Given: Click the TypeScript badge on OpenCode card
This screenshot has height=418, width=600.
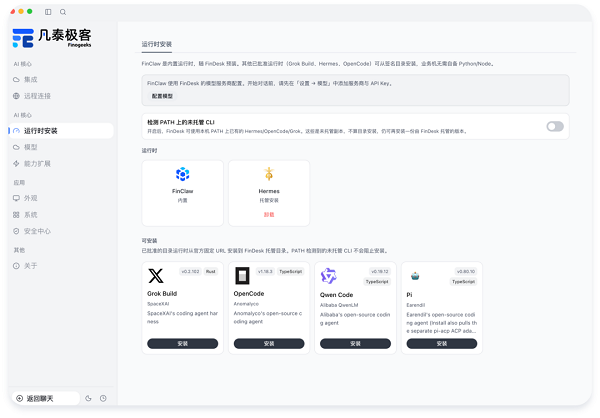Looking at the screenshot, I should 290,271.
